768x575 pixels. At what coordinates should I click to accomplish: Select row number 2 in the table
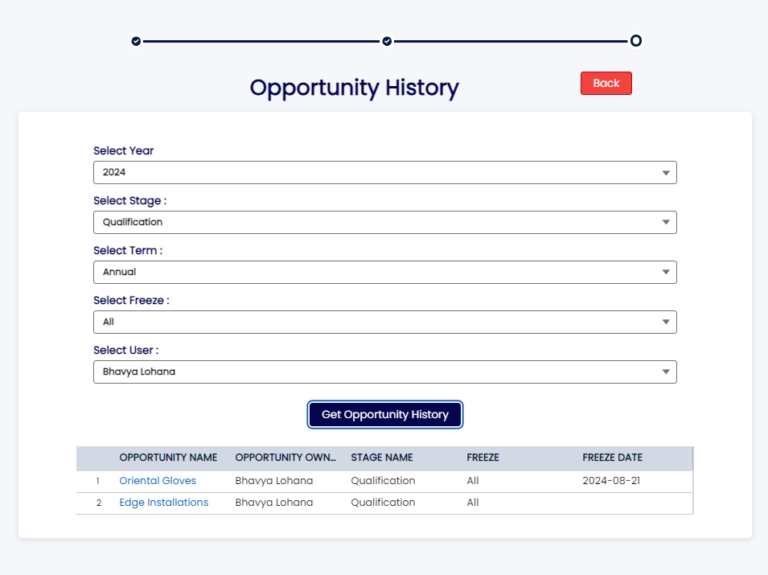coord(98,503)
